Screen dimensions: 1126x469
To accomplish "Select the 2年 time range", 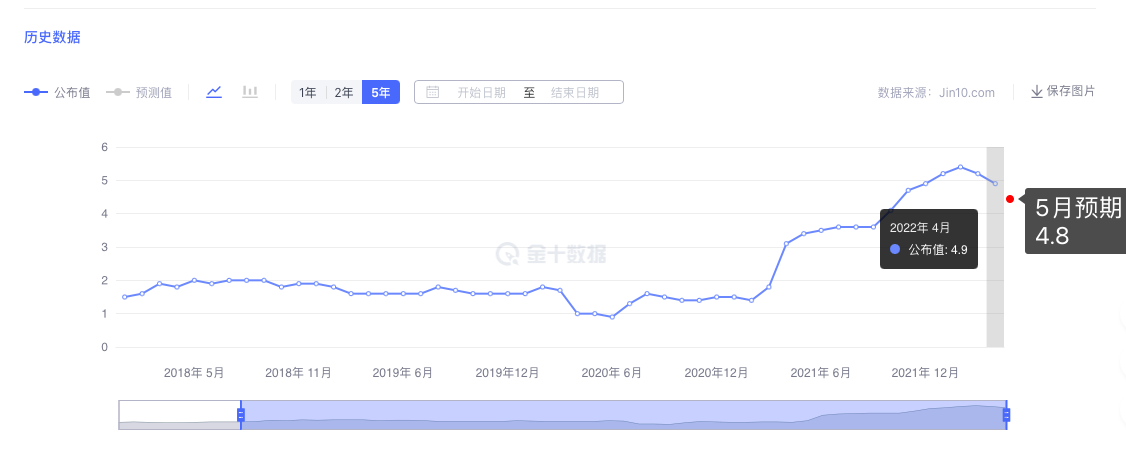I will (x=344, y=92).
